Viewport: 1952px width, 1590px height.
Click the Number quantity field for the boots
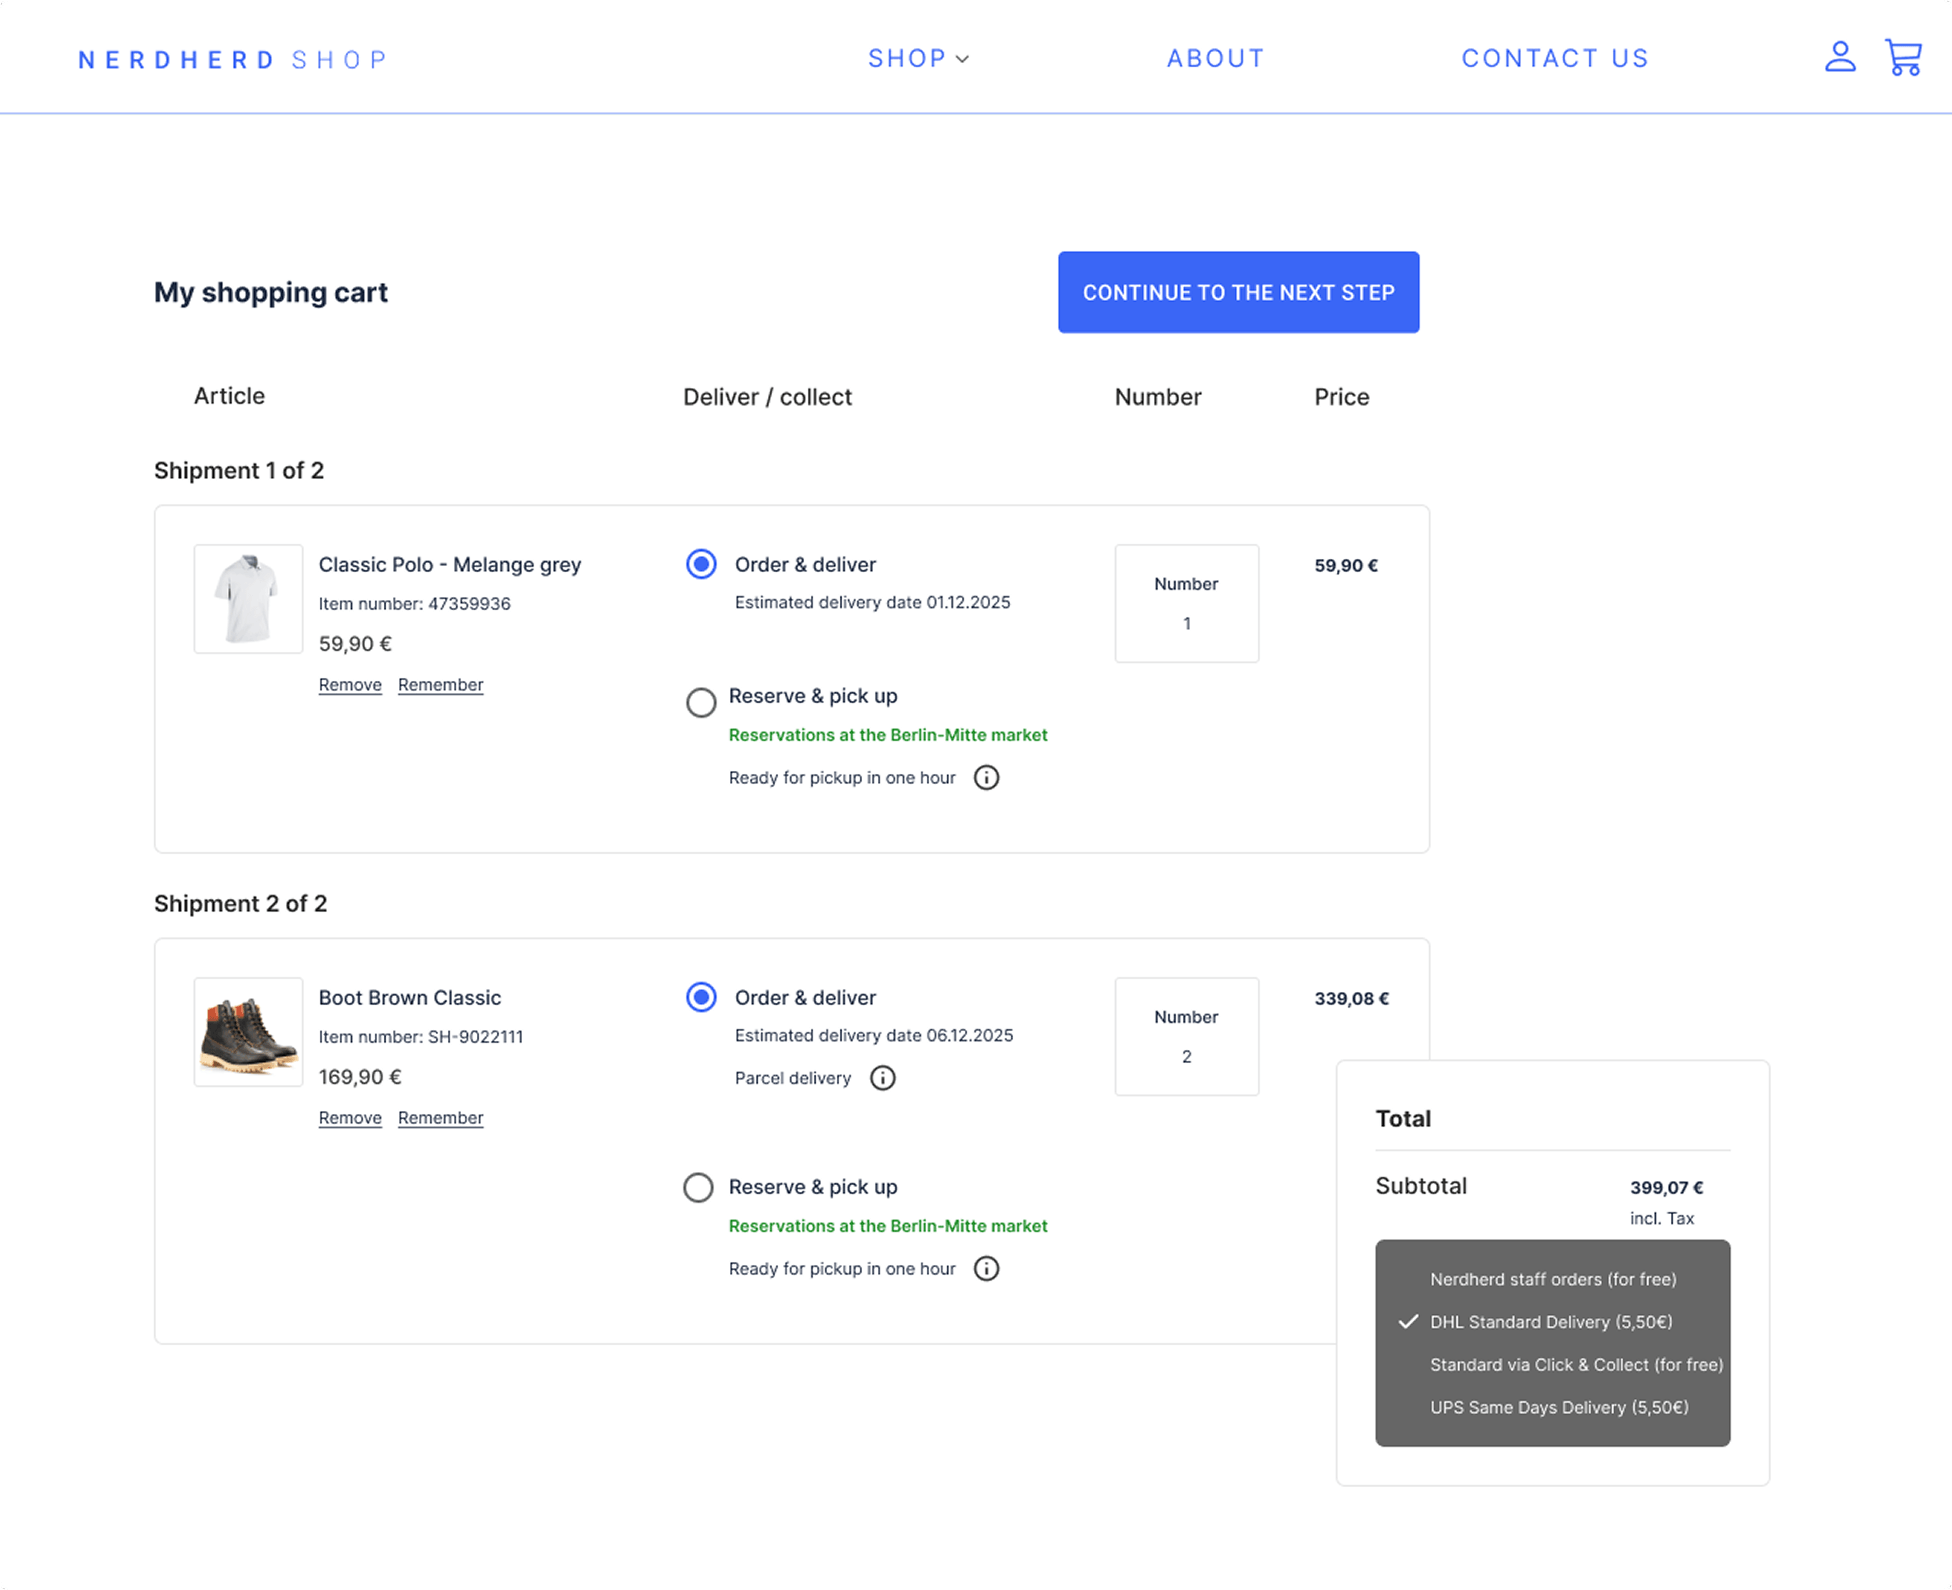click(x=1187, y=1037)
